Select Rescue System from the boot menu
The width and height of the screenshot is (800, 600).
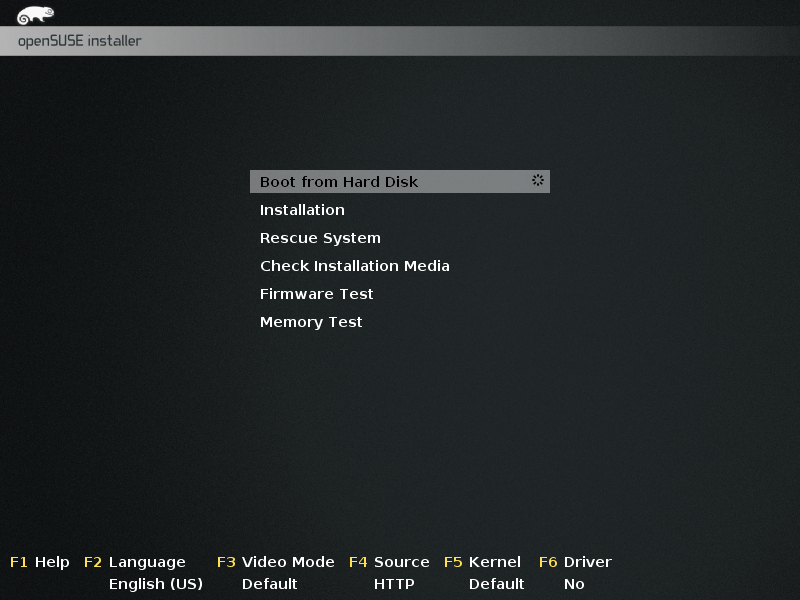[x=320, y=238]
